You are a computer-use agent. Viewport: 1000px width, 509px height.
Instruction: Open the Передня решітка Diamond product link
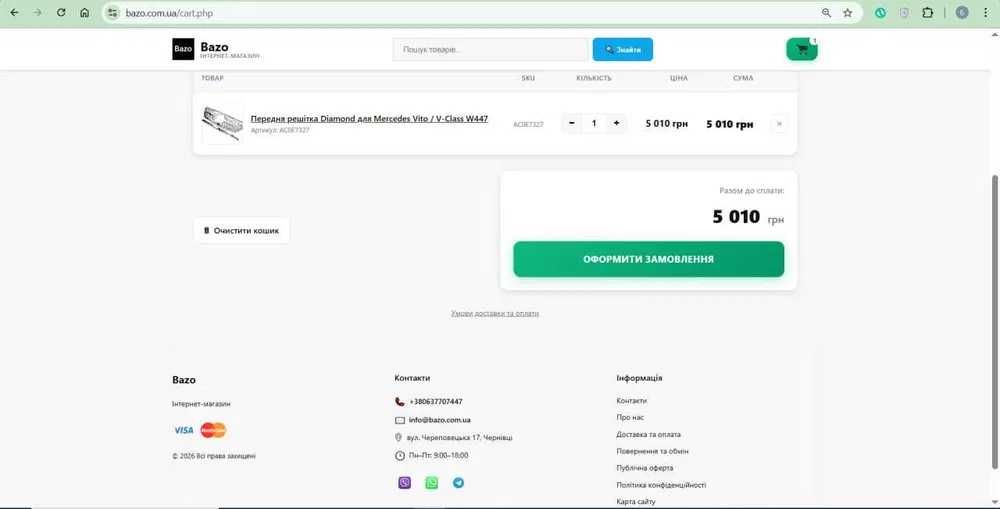[369, 119]
